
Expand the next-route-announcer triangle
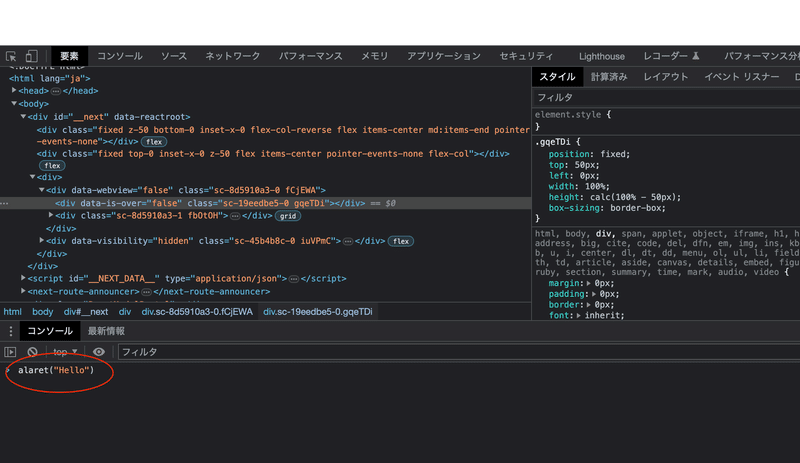(x=23, y=291)
